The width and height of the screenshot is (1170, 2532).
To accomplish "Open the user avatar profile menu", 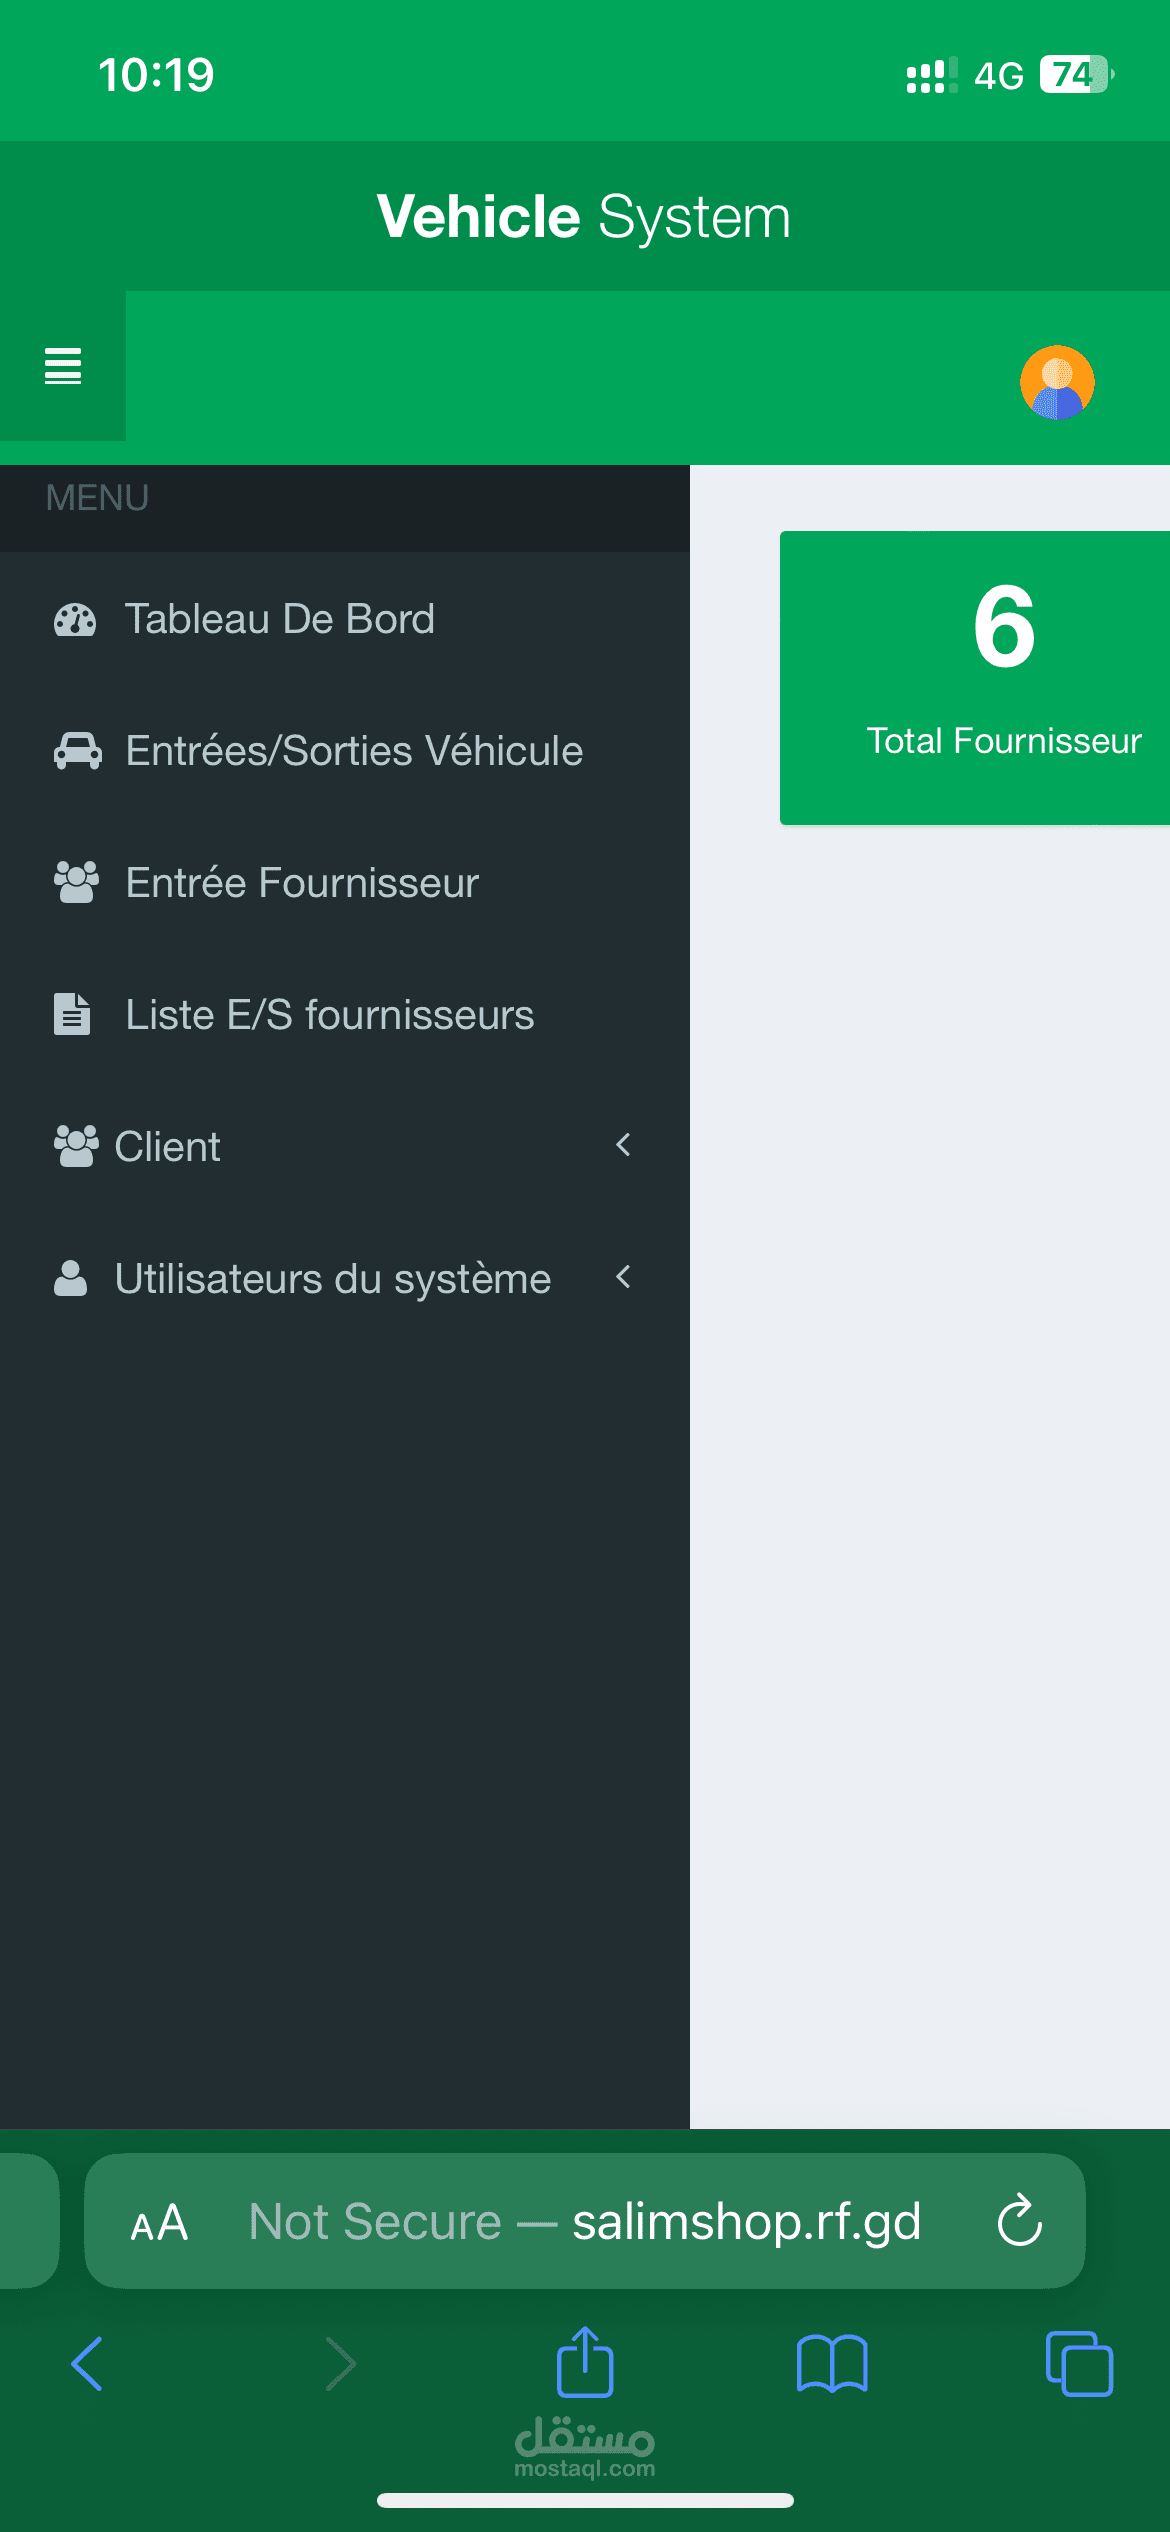I will coord(1057,382).
